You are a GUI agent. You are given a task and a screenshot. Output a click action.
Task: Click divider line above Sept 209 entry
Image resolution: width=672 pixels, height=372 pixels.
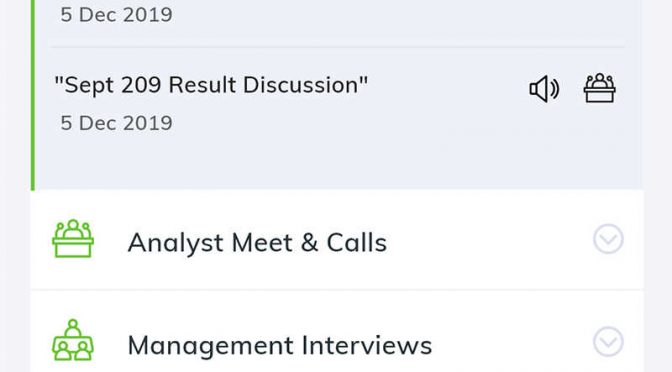337,47
